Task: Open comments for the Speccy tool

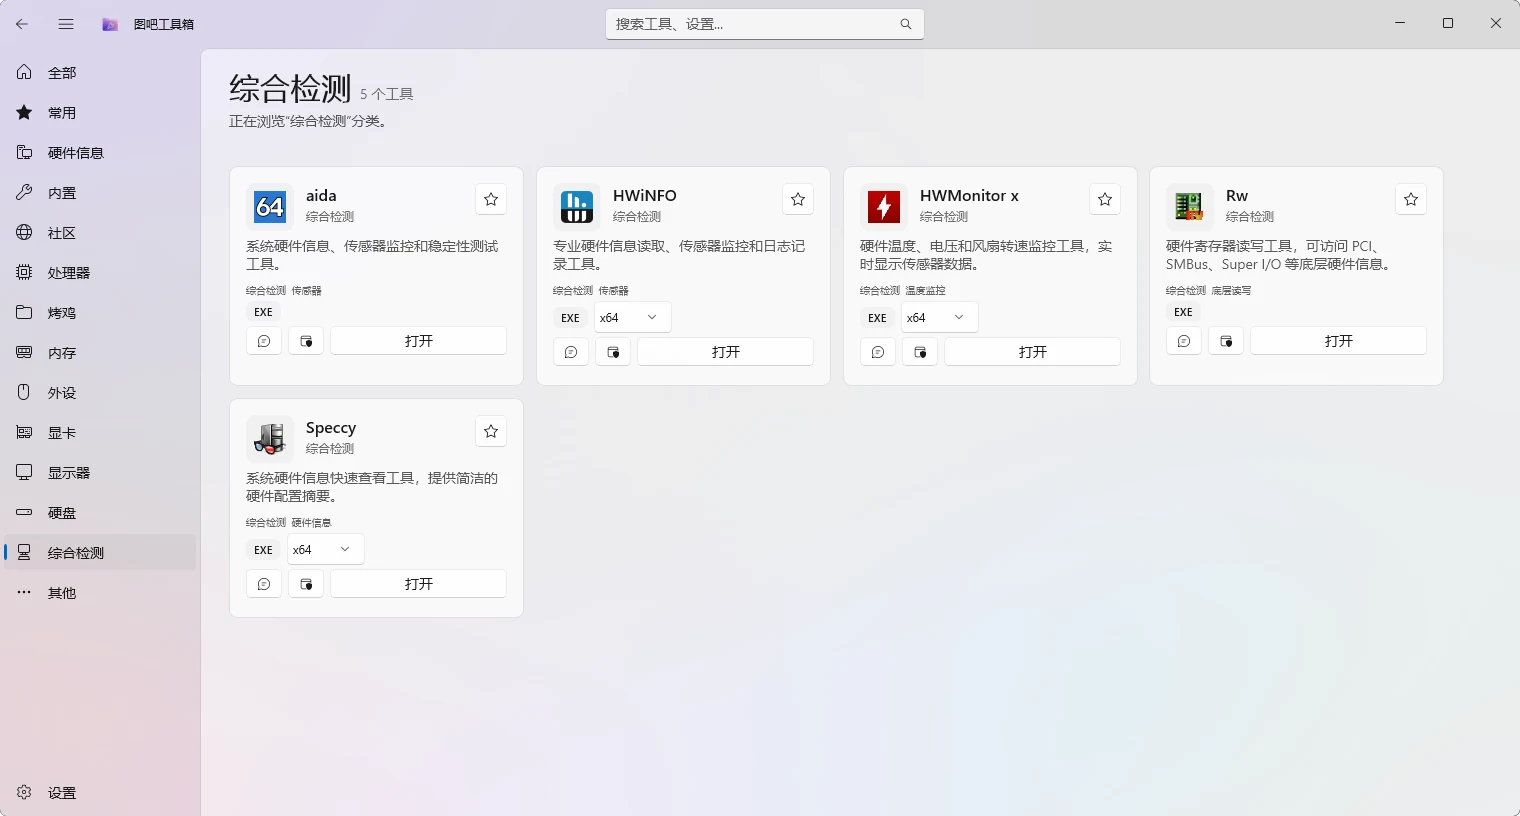Action: tap(264, 584)
